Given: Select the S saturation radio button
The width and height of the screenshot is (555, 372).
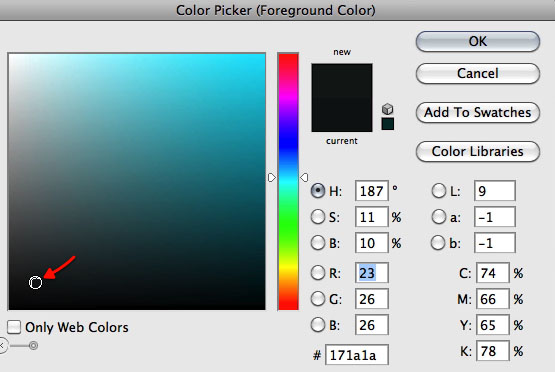Looking at the screenshot, I should pos(317,217).
